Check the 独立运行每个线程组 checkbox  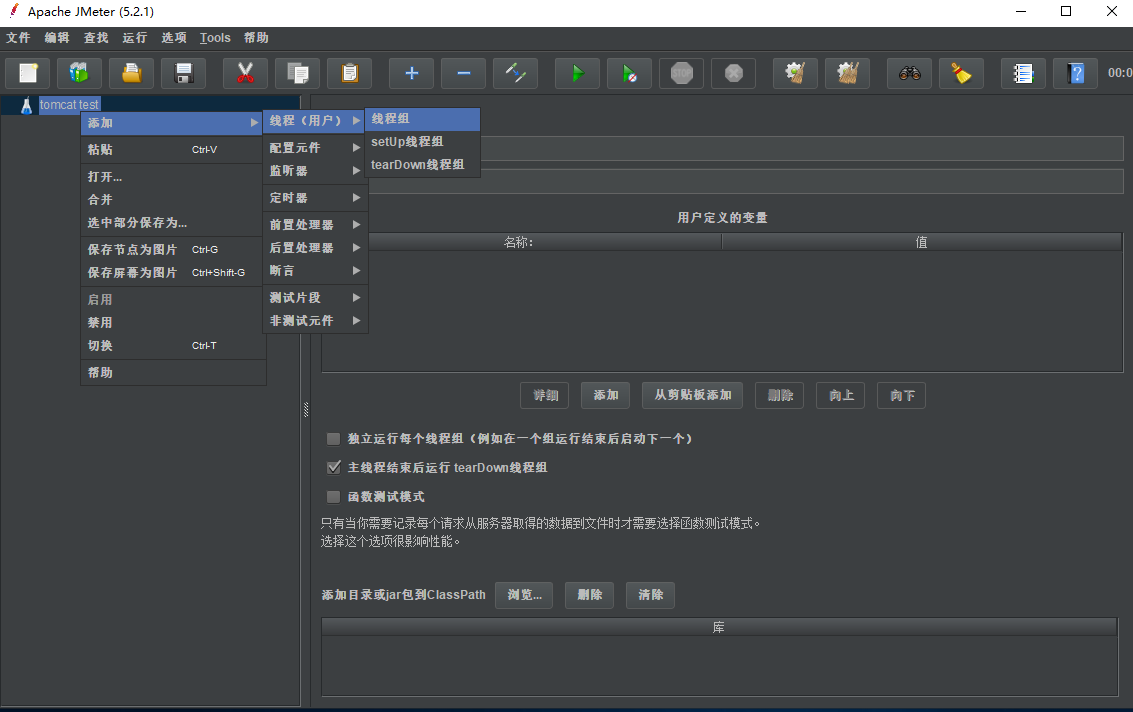333,438
